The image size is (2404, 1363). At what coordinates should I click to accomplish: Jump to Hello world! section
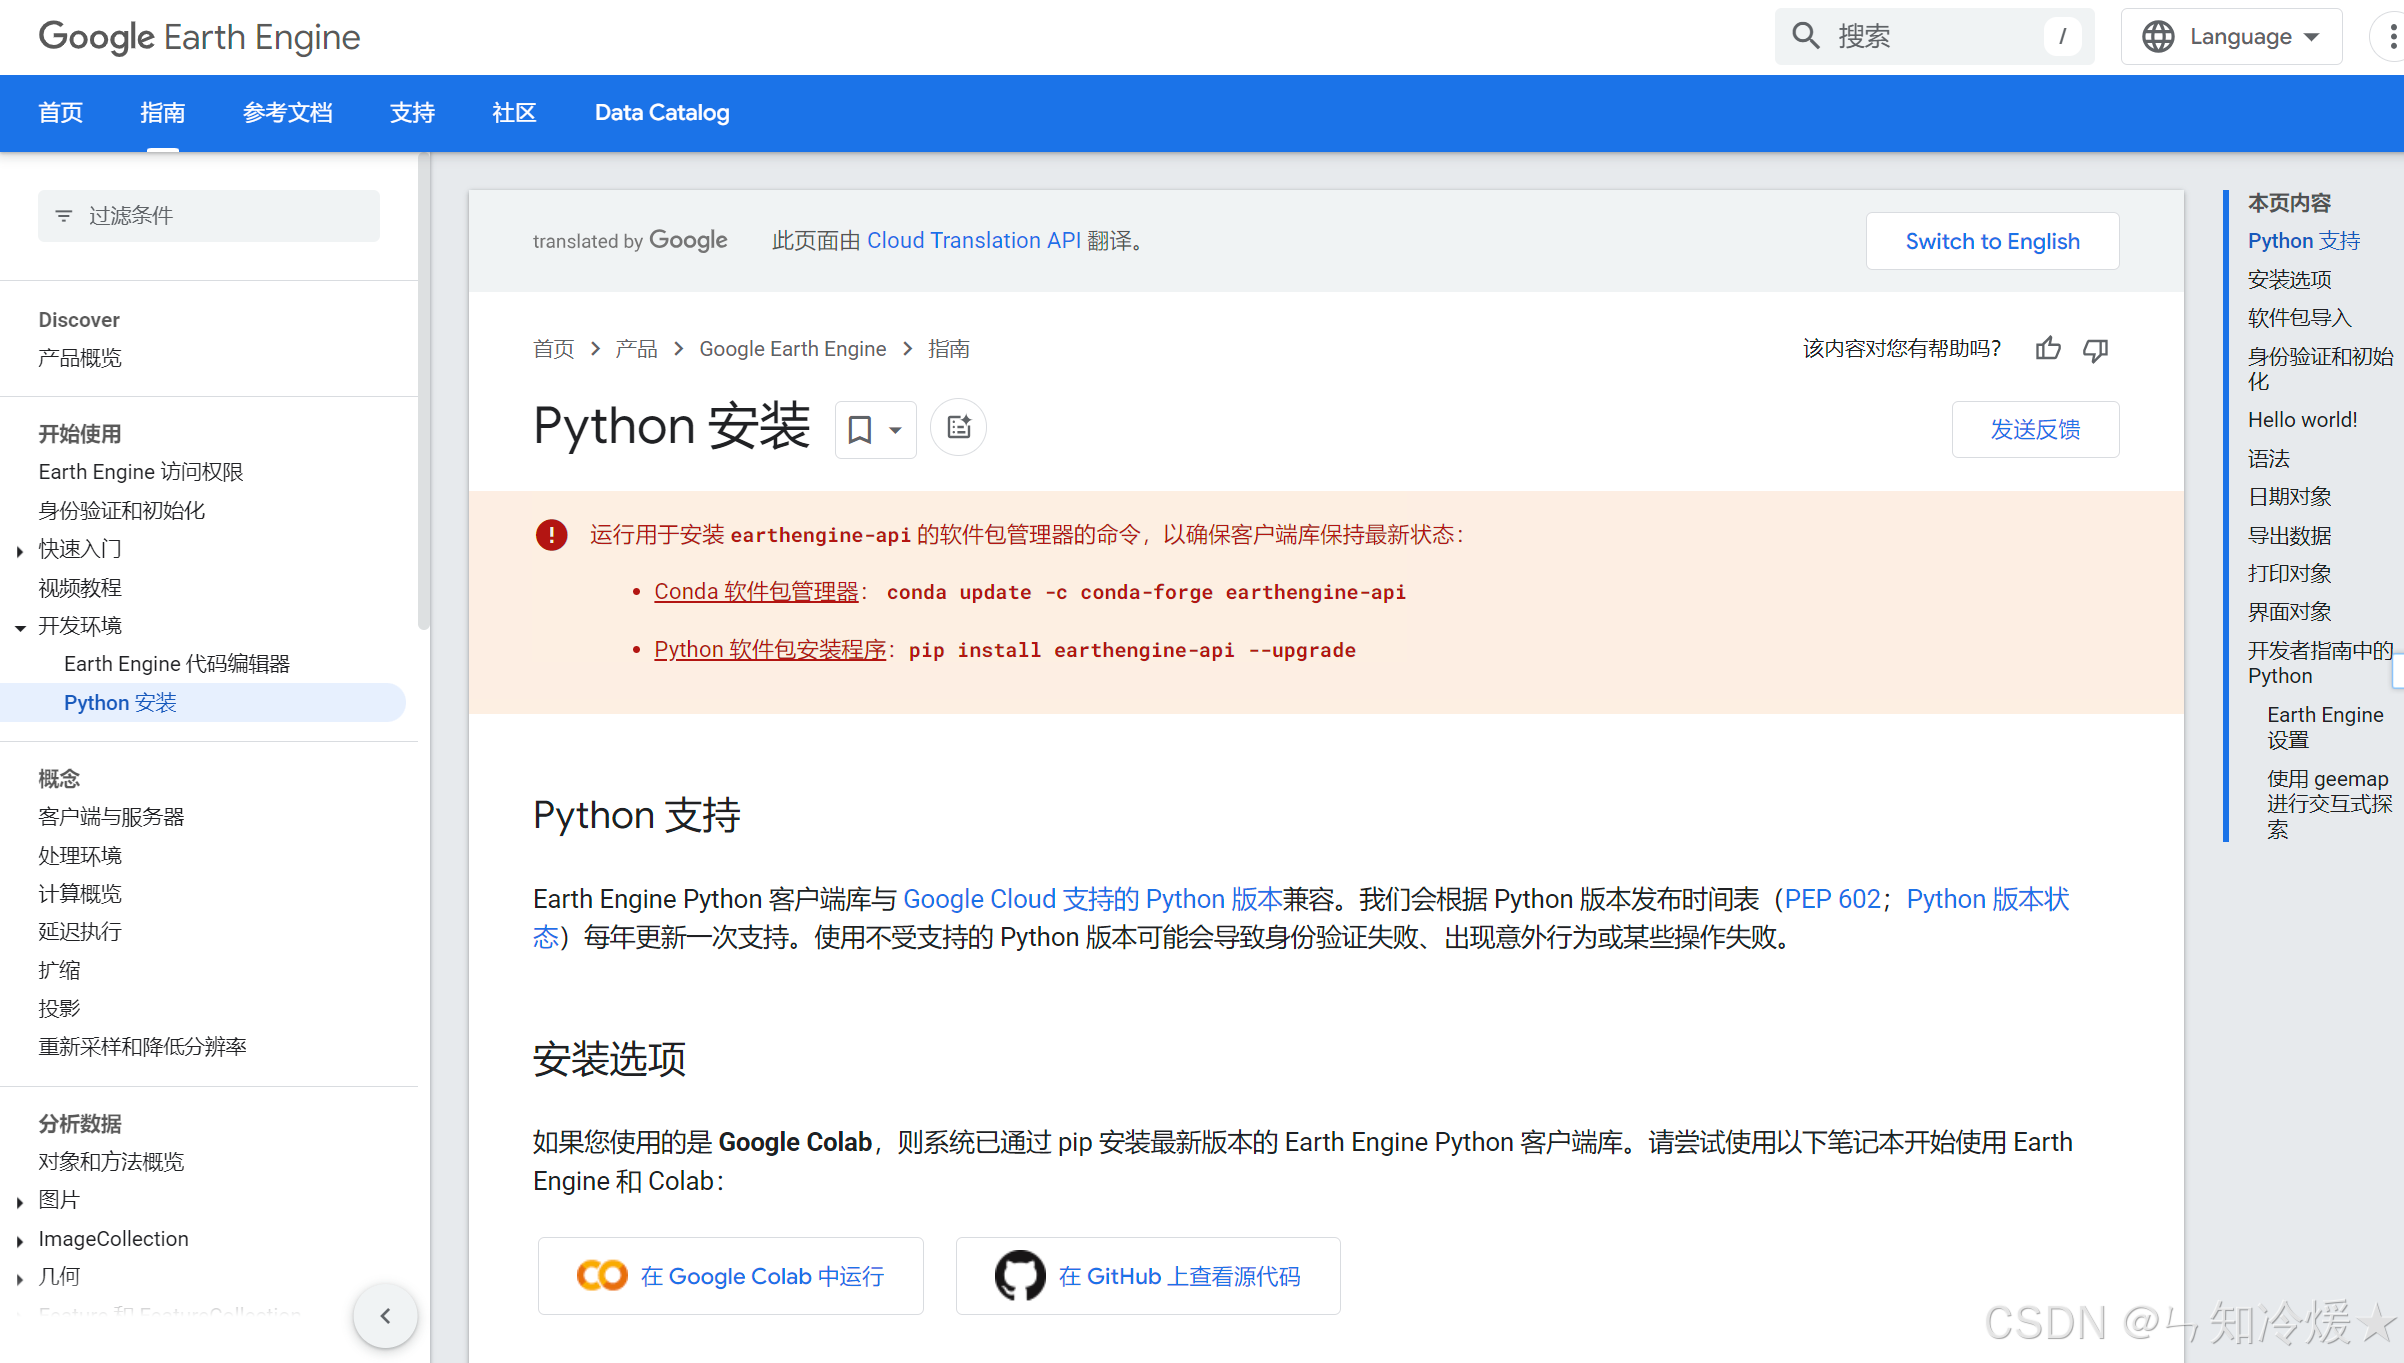click(2302, 420)
